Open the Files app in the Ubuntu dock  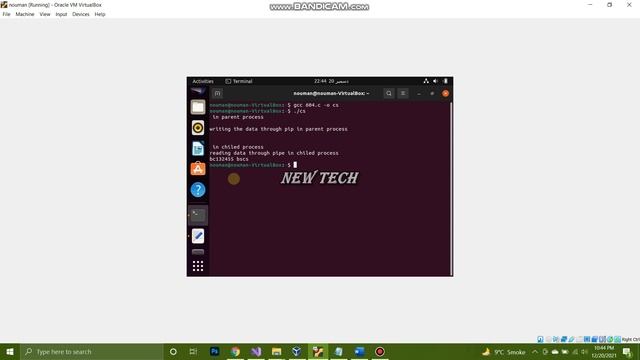pyautogui.click(x=198, y=107)
